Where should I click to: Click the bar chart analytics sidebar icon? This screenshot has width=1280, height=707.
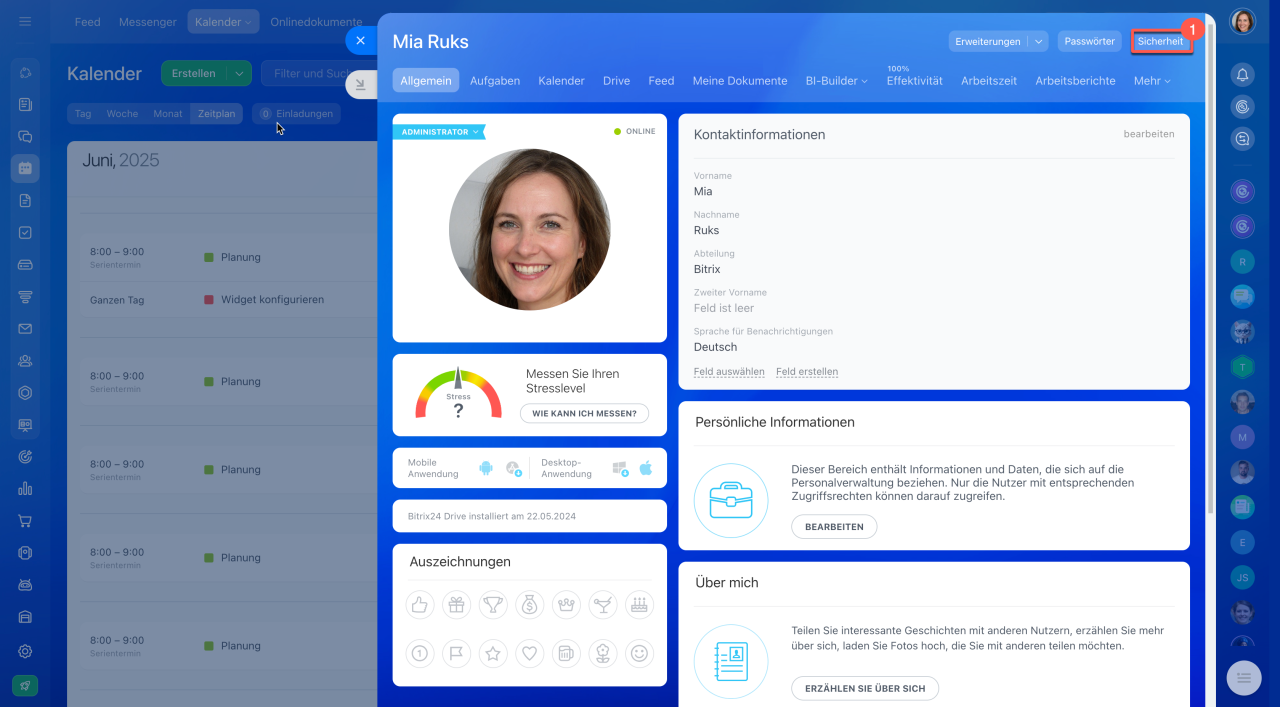[25, 488]
